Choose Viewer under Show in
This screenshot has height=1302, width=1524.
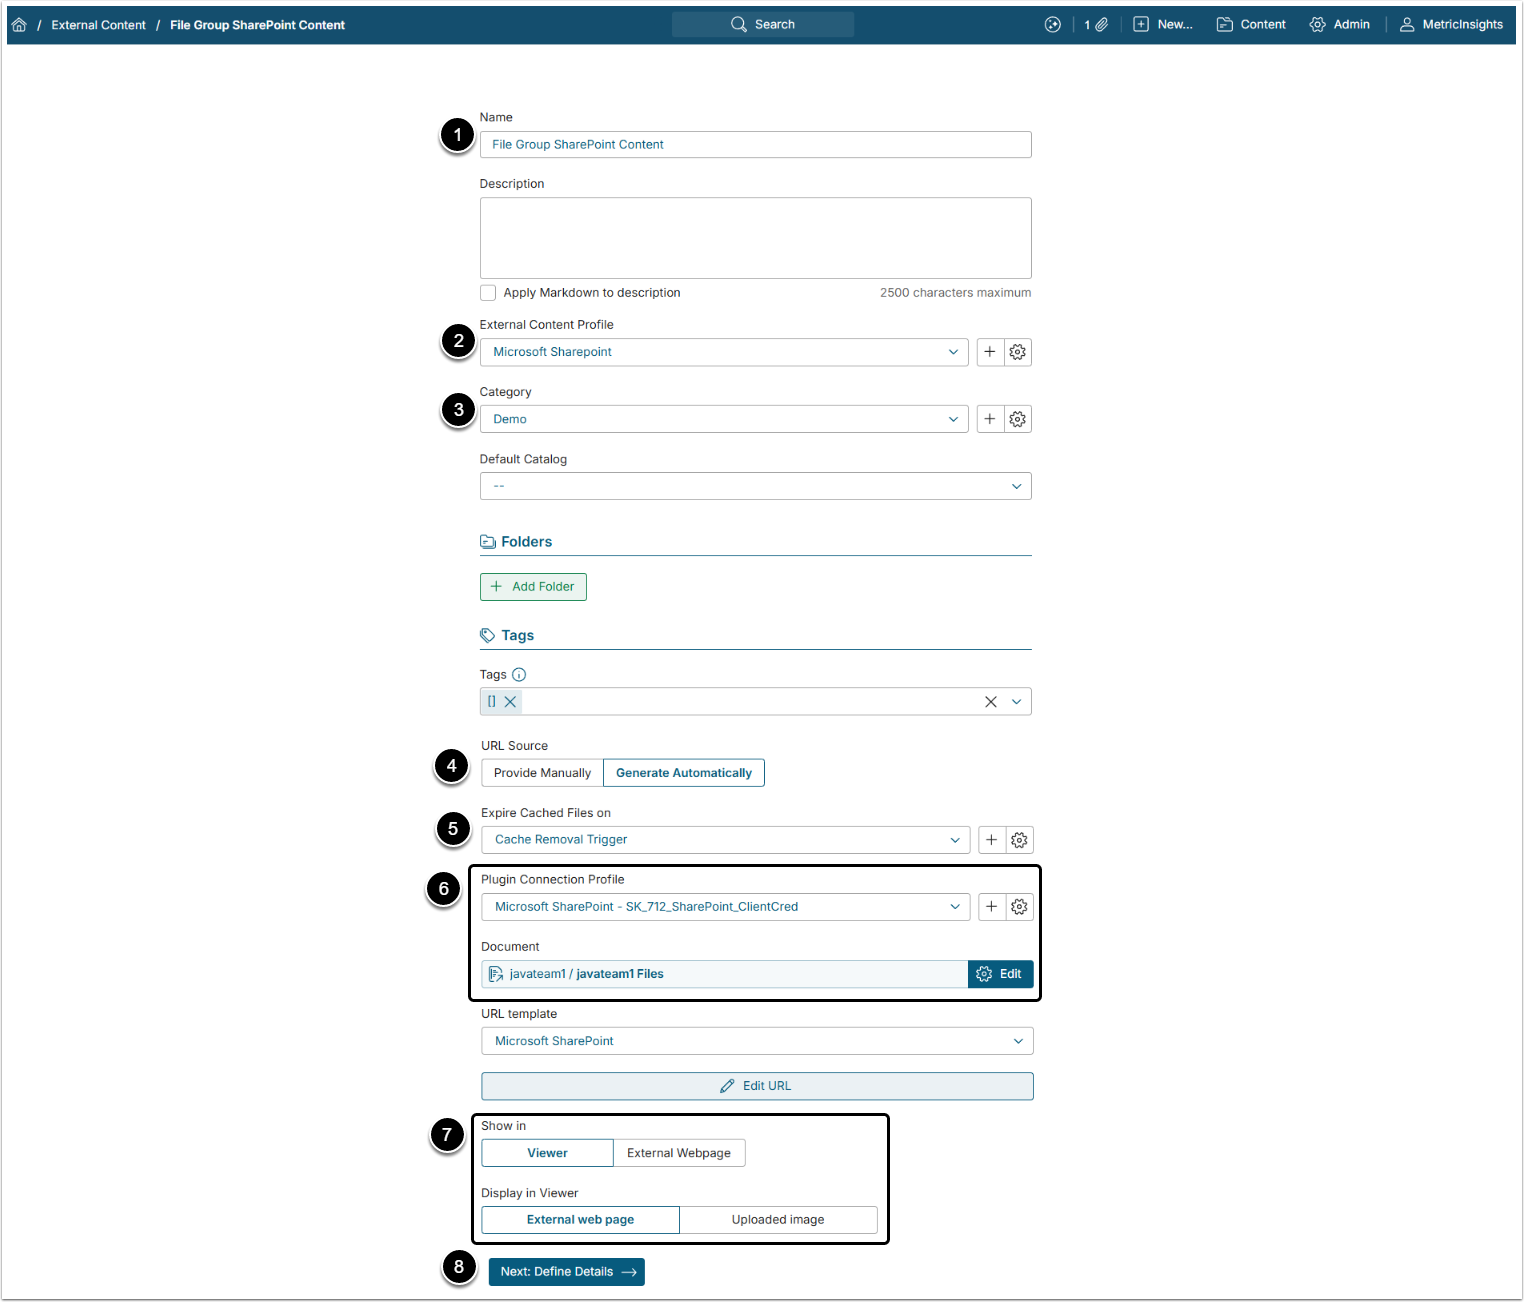(x=548, y=1153)
